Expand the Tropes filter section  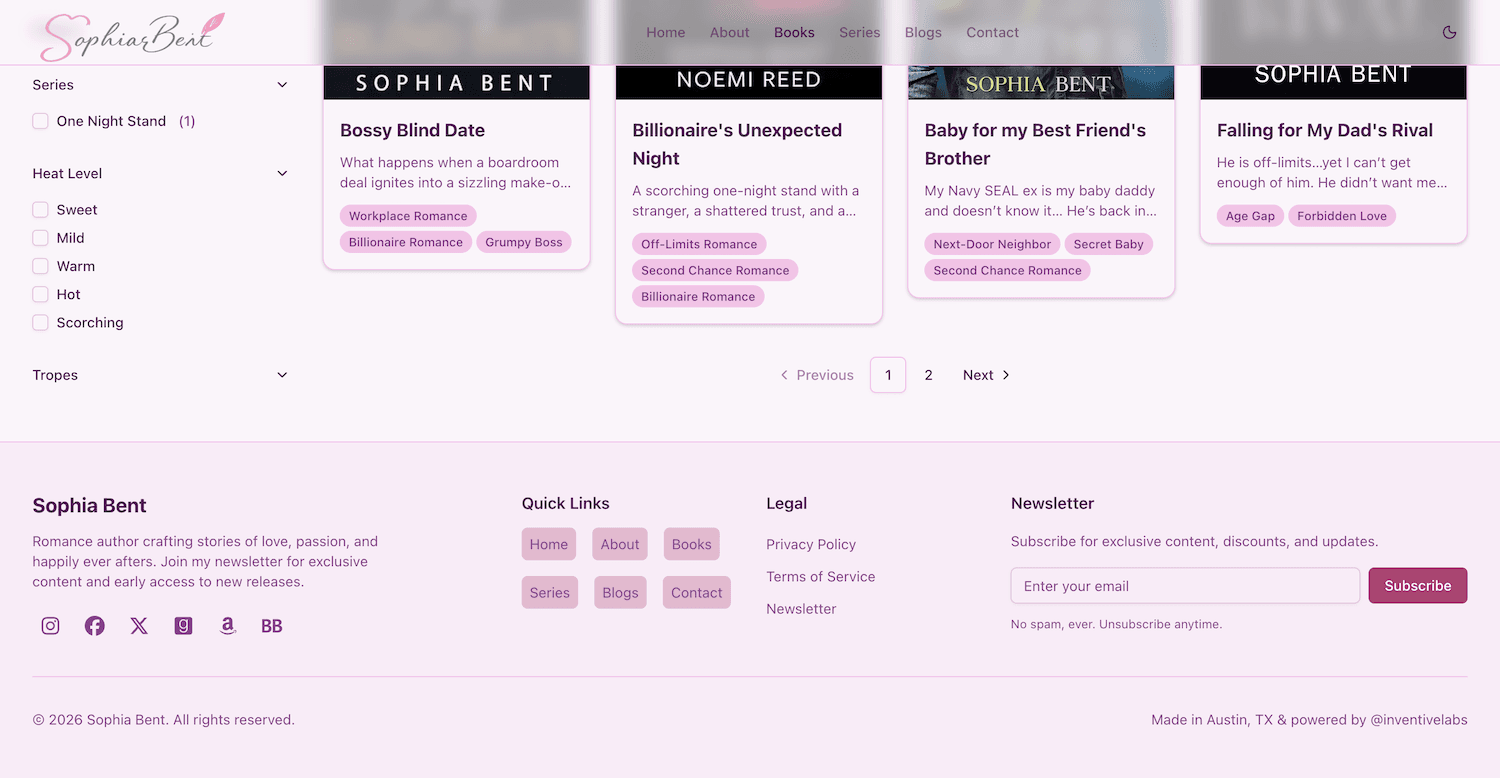281,374
